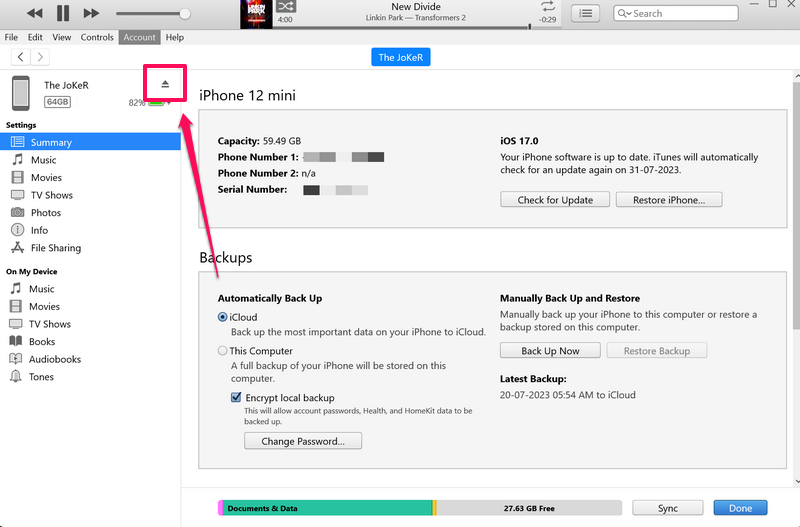
Task: Open the Account menu
Action: coord(139,37)
